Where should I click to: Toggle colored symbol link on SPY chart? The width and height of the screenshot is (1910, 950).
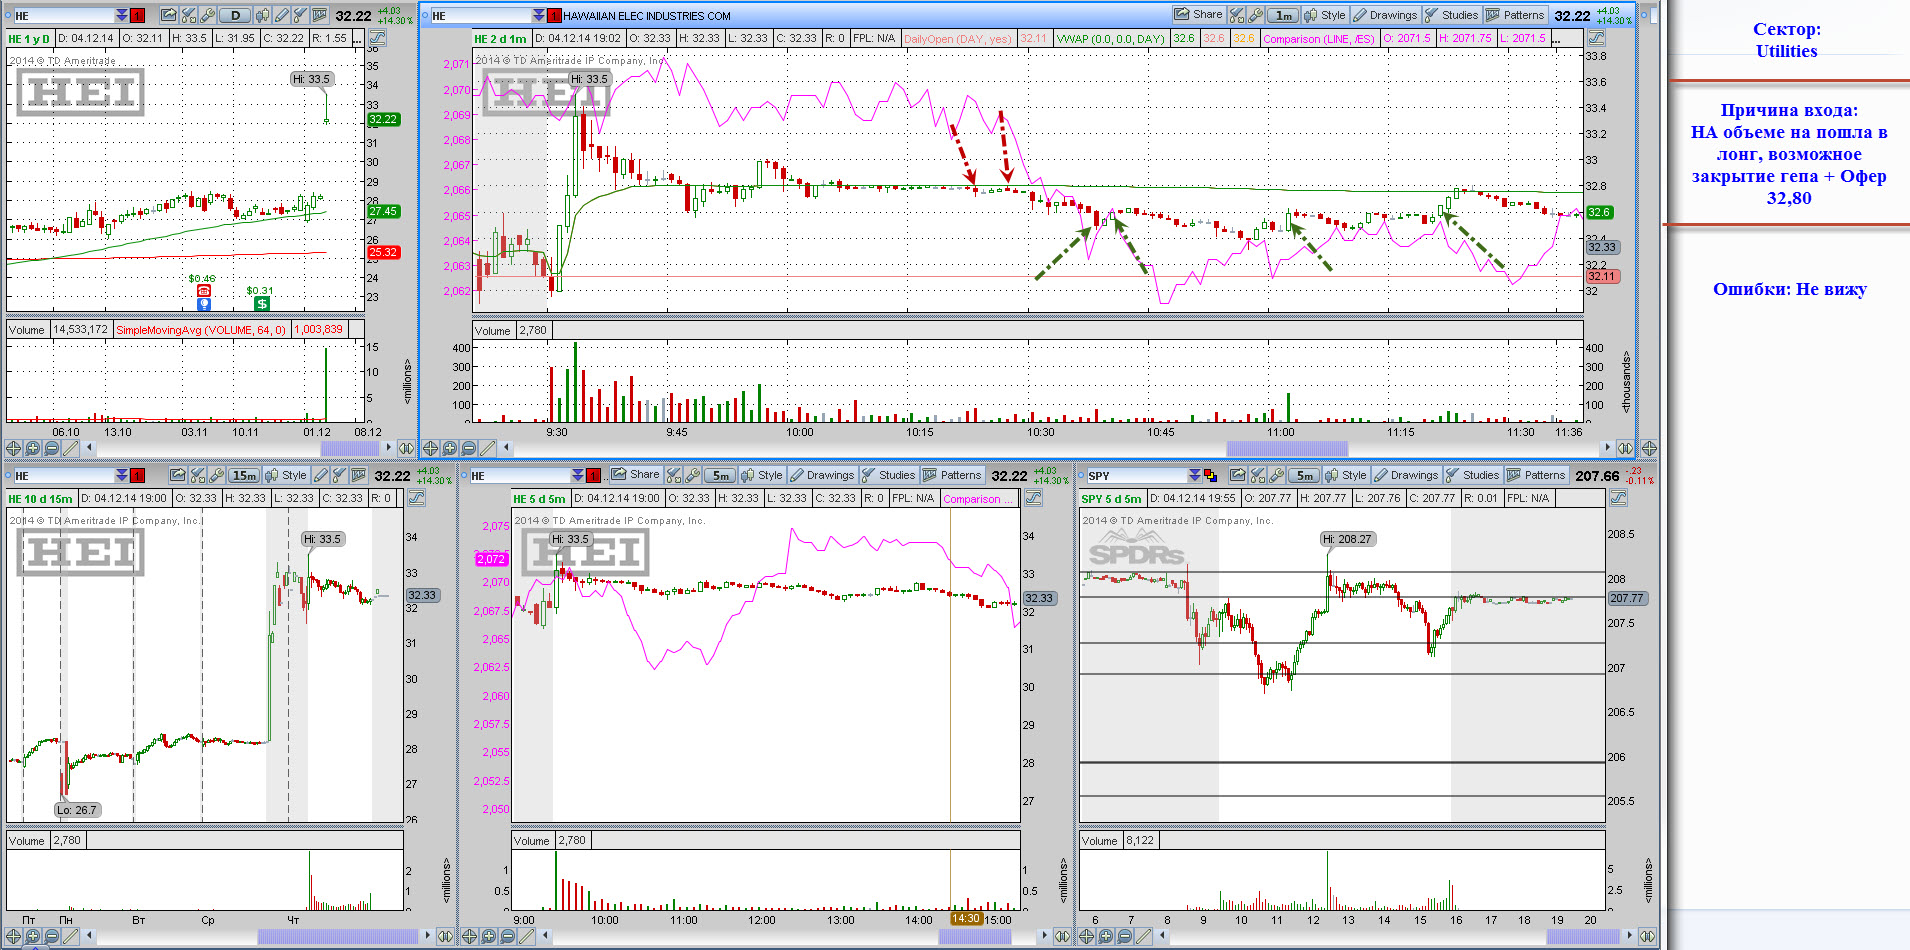(1210, 476)
